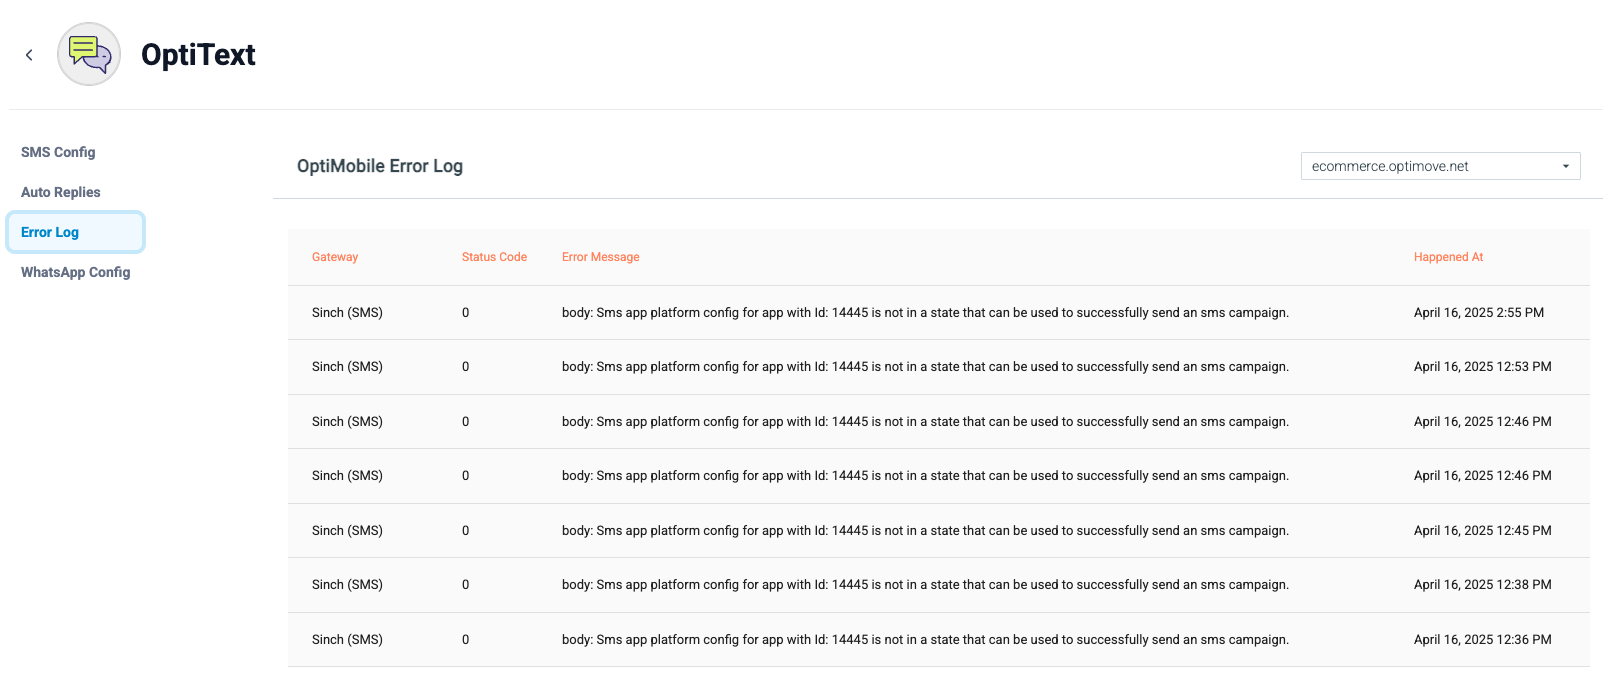
Task: Select the April 16, 2025 12:53 PM timestamp
Action: tap(1483, 367)
